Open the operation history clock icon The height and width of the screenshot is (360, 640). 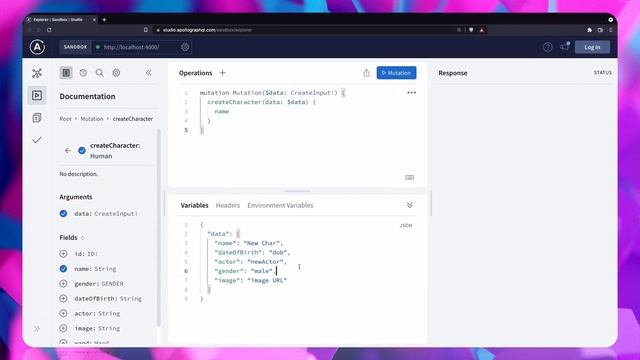point(83,73)
